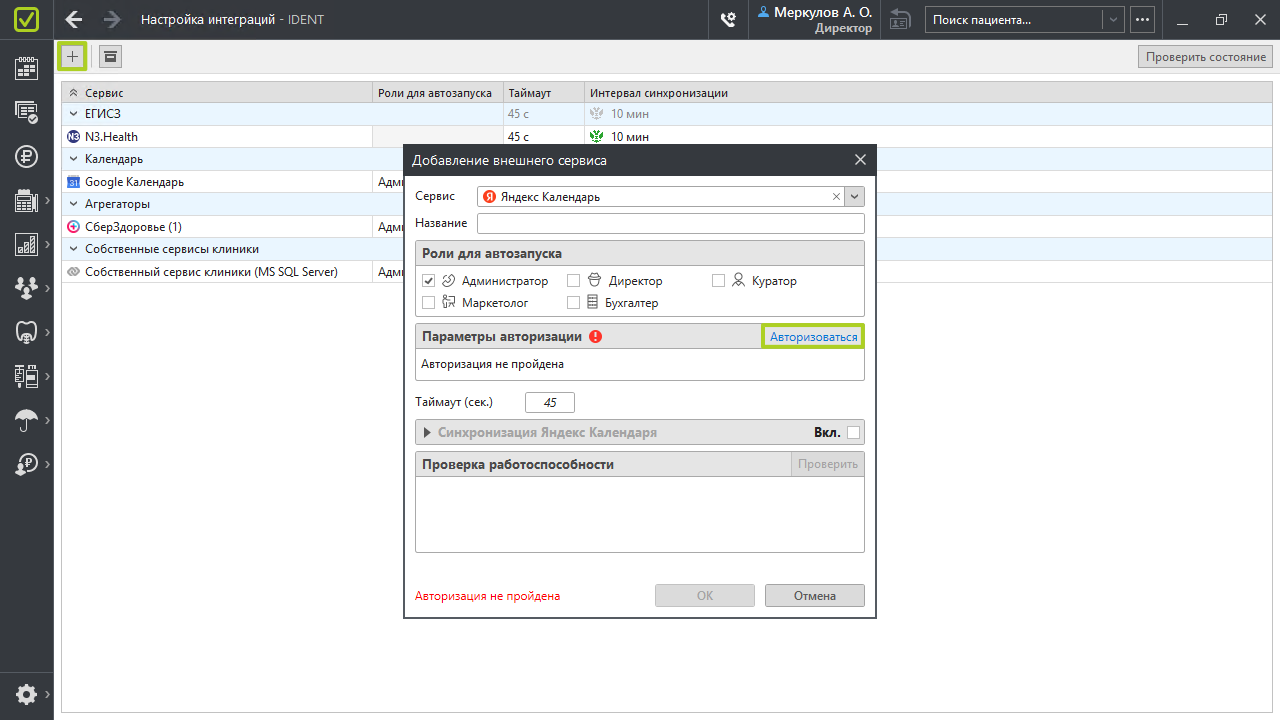Open the patients group sidebar section
Image resolution: width=1280 pixels, height=720 pixels.
point(26,288)
